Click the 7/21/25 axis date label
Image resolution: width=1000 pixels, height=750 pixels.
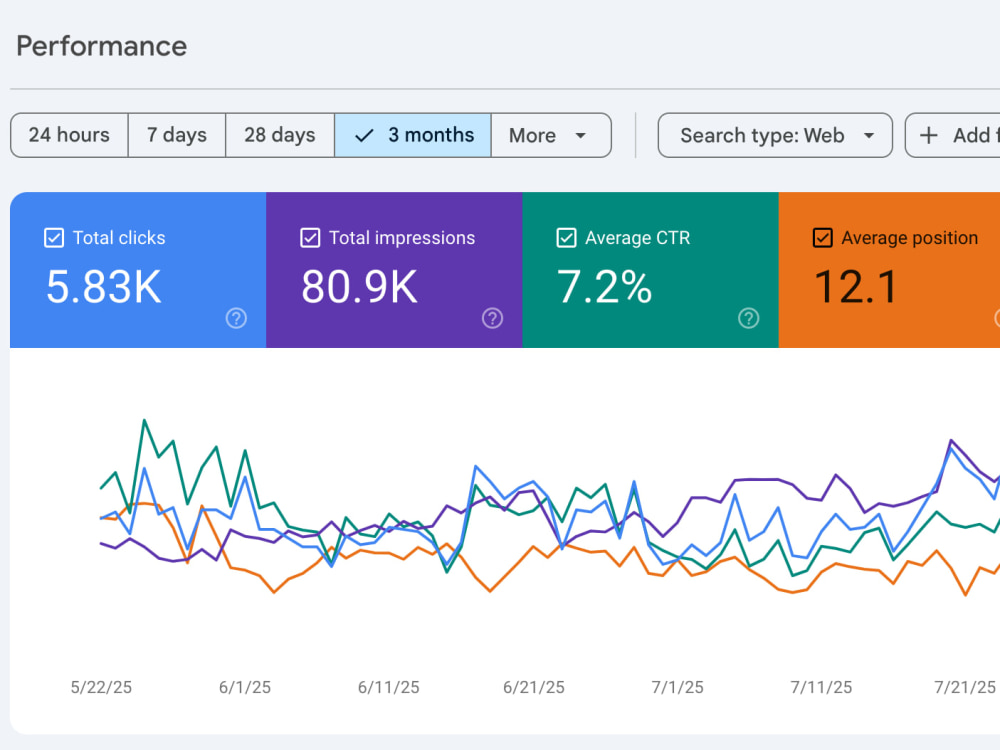pyautogui.click(x=965, y=688)
